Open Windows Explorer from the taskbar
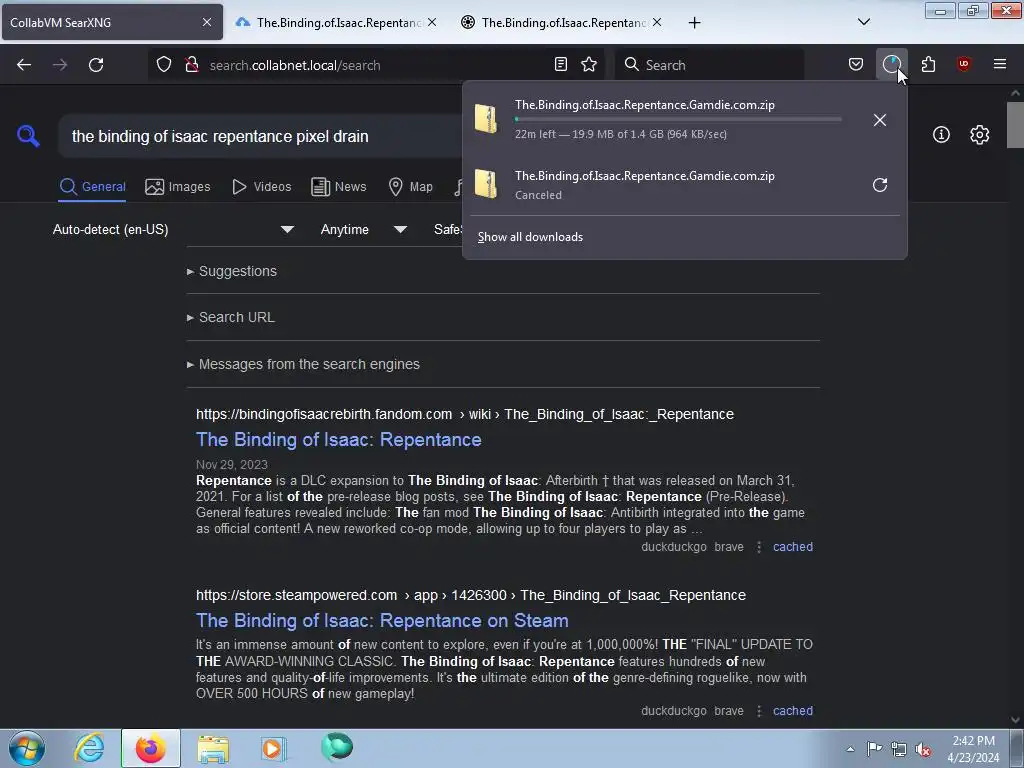The image size is (1024, 768). point(213,748)
